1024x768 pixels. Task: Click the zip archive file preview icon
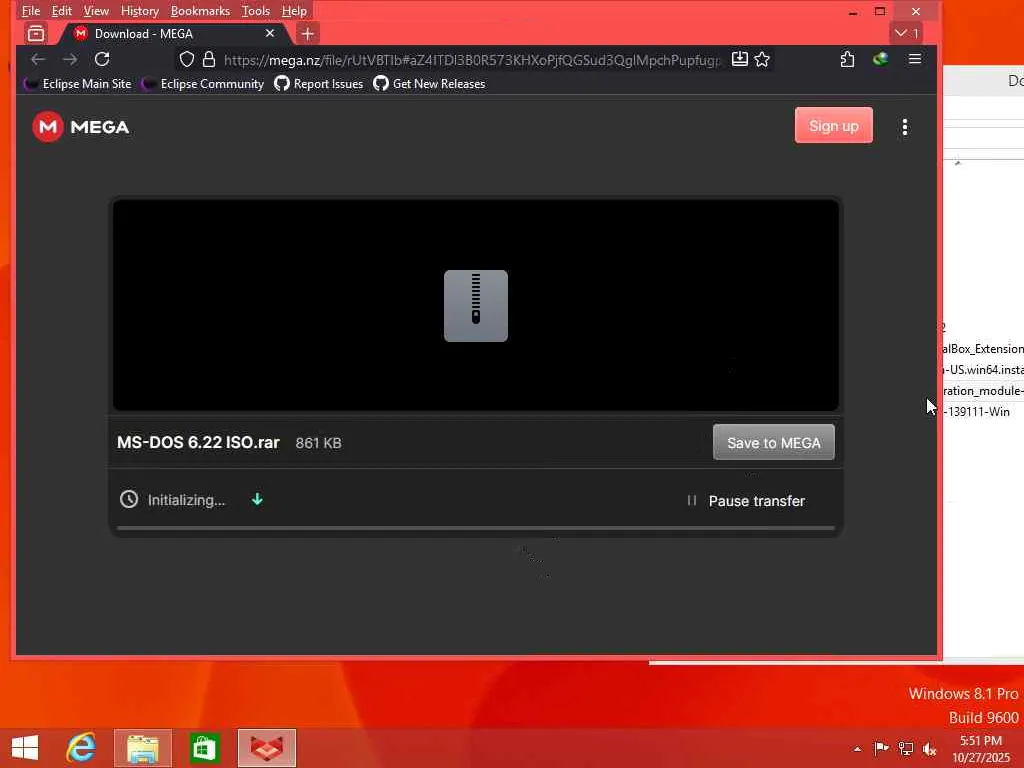pos(475,306)
